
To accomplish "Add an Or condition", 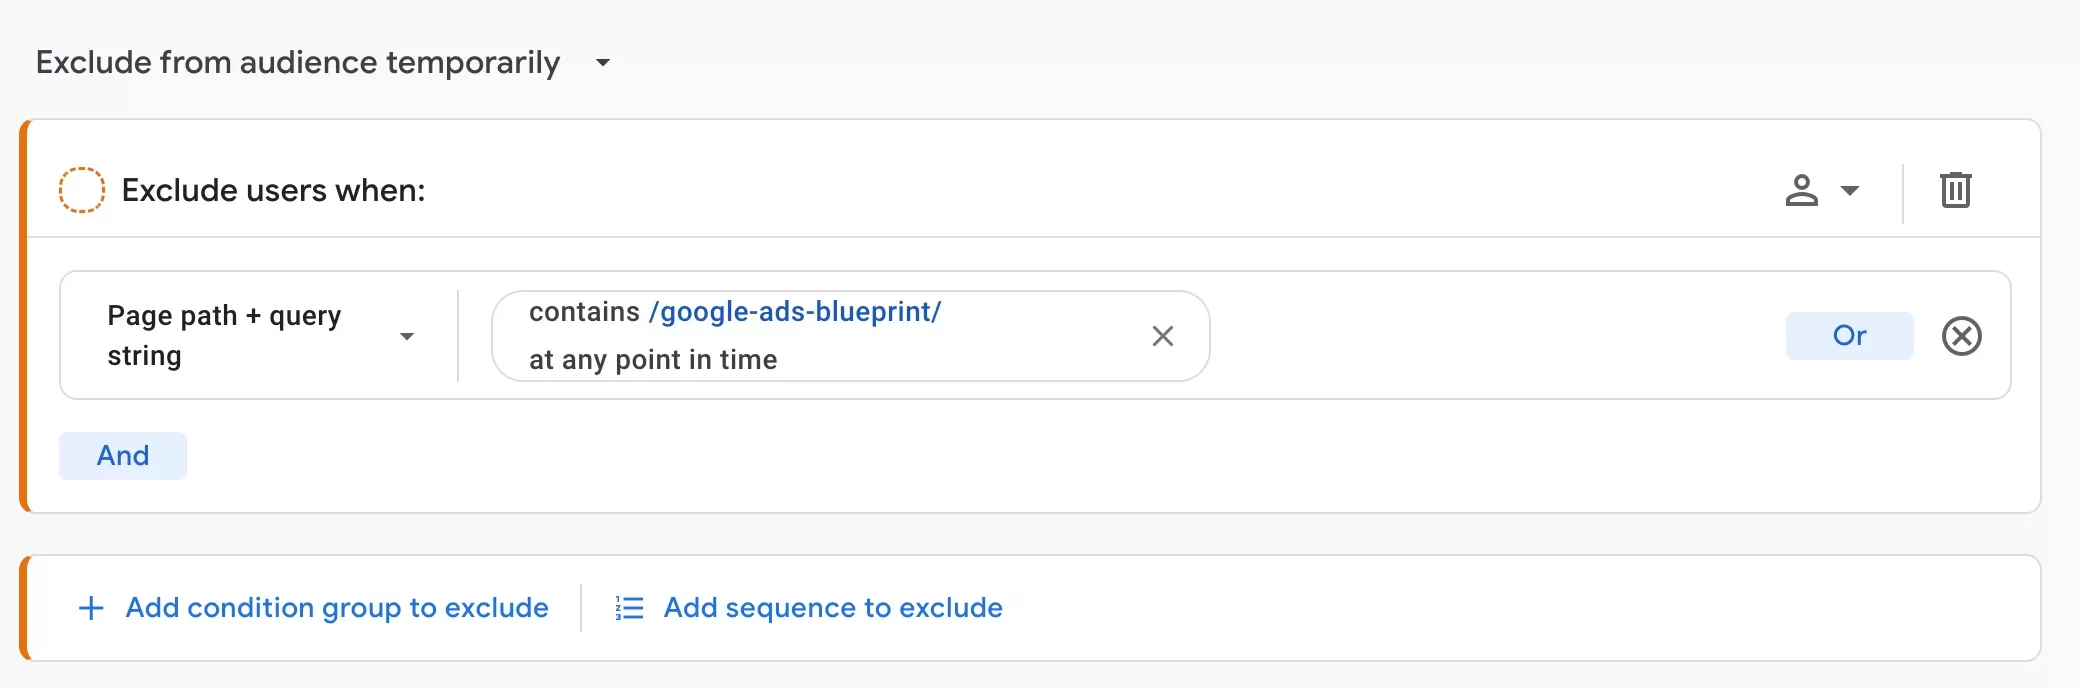I will pos(1849,336).
